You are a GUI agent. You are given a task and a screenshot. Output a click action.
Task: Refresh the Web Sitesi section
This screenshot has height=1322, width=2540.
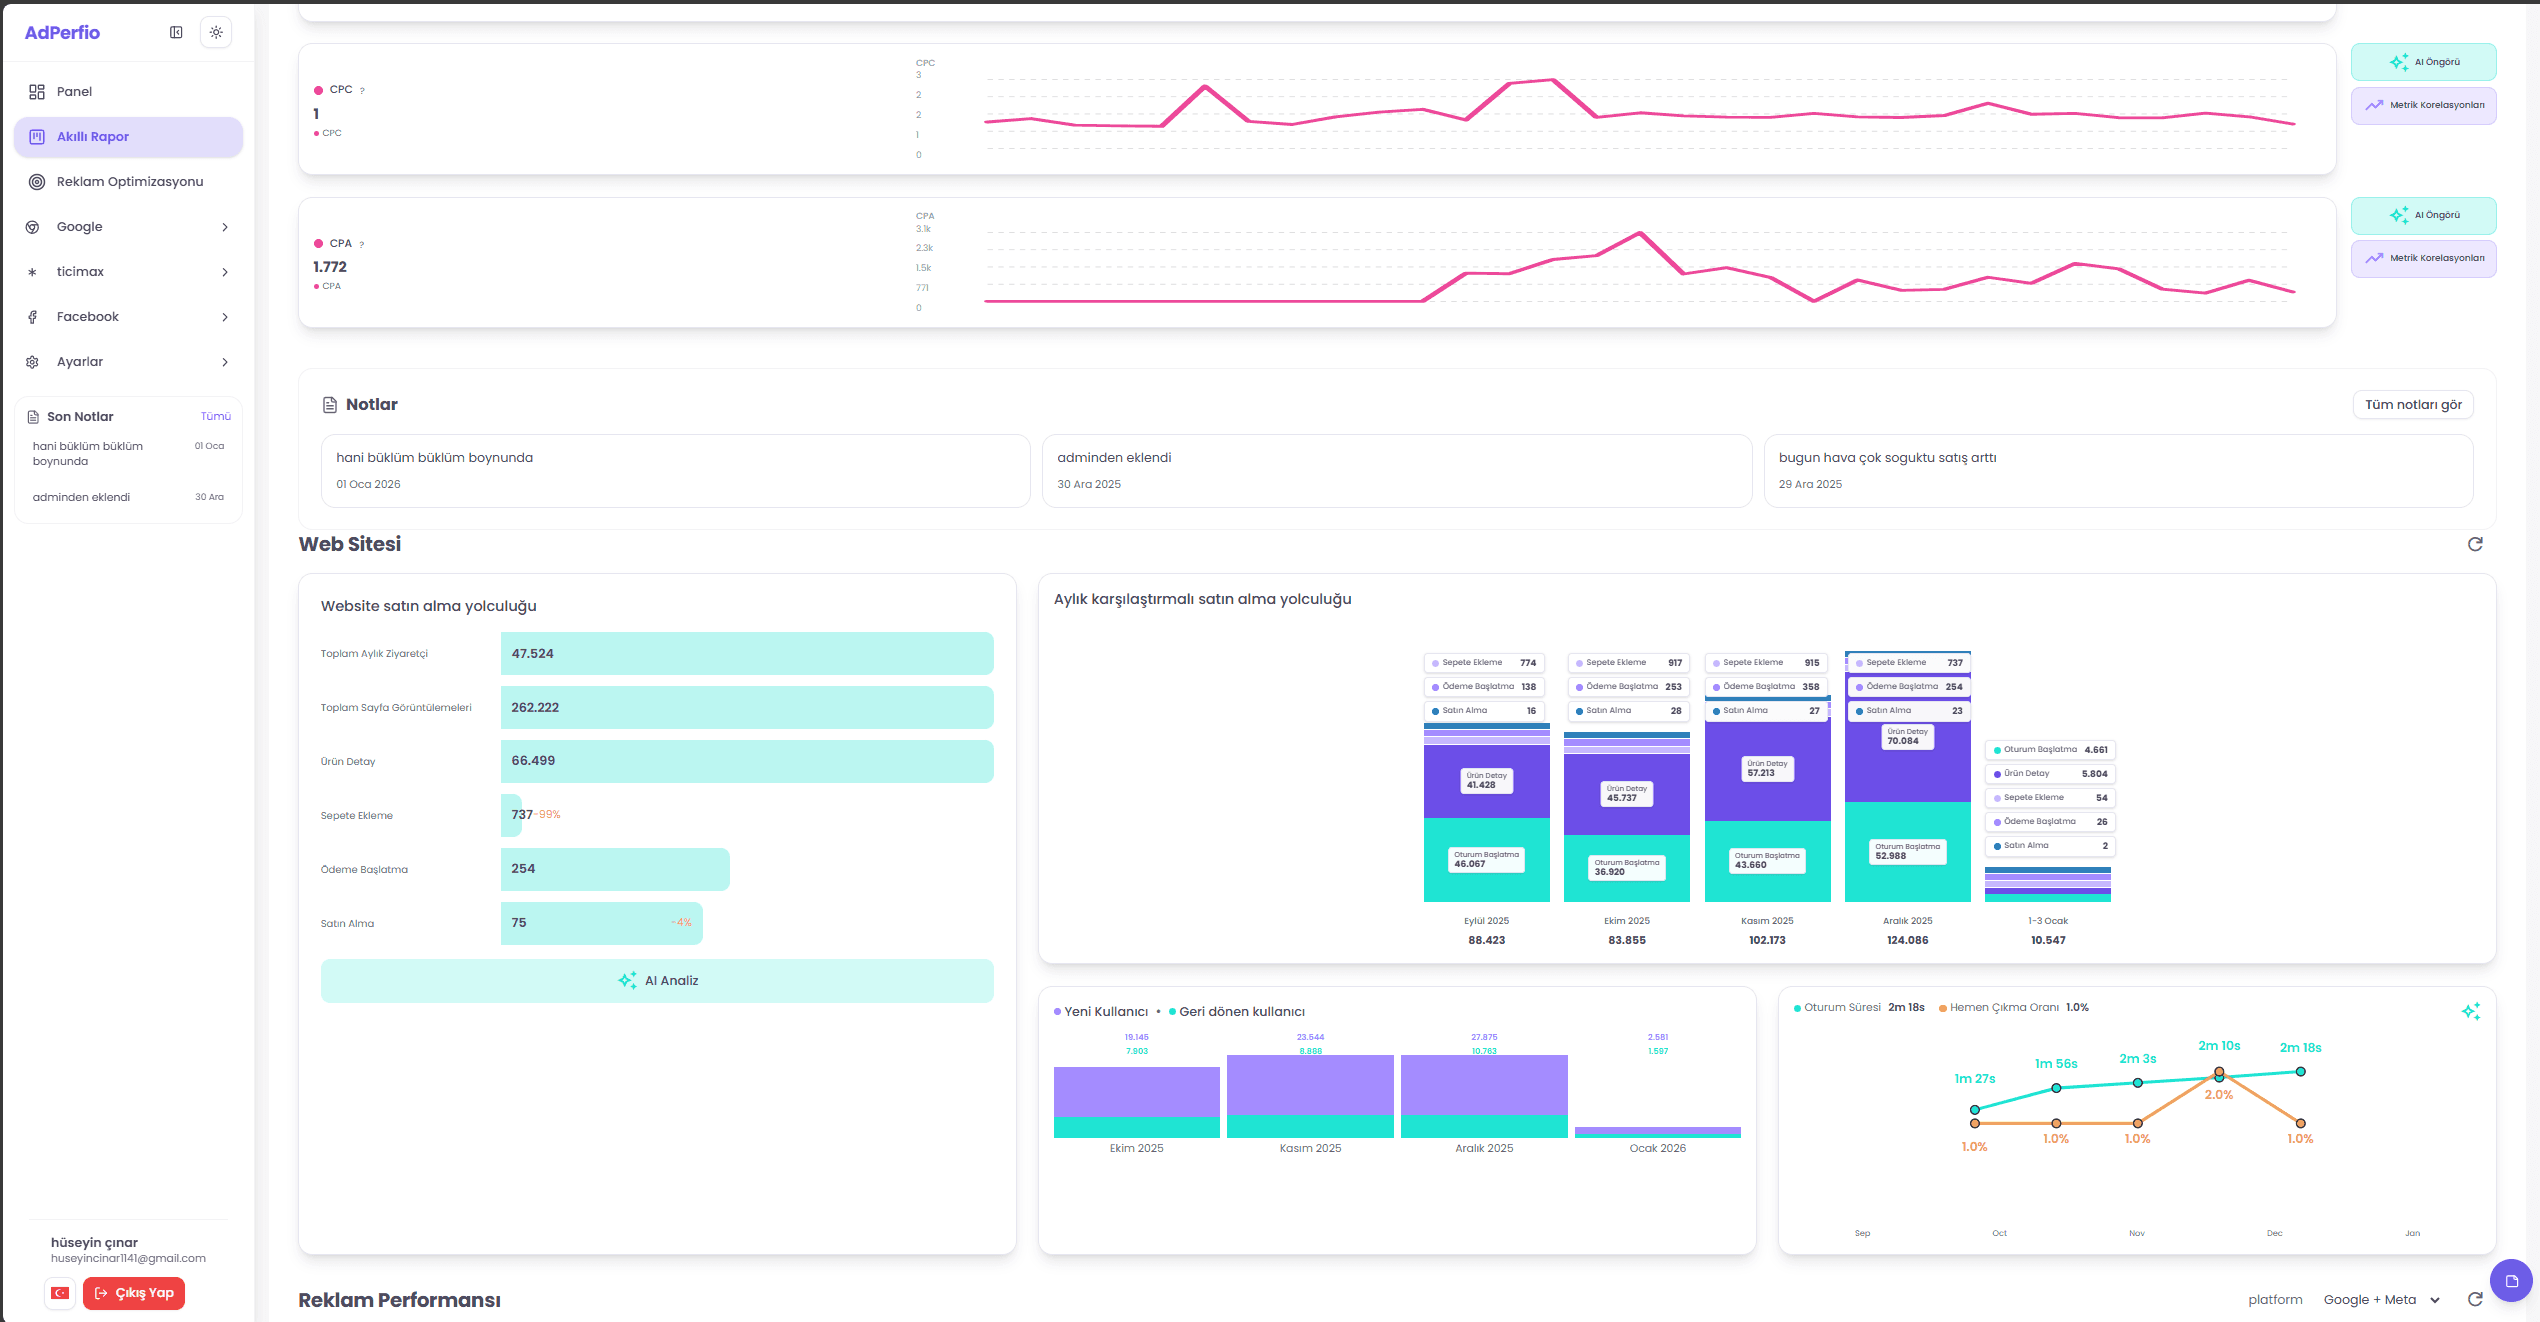tap(2475, 544)
